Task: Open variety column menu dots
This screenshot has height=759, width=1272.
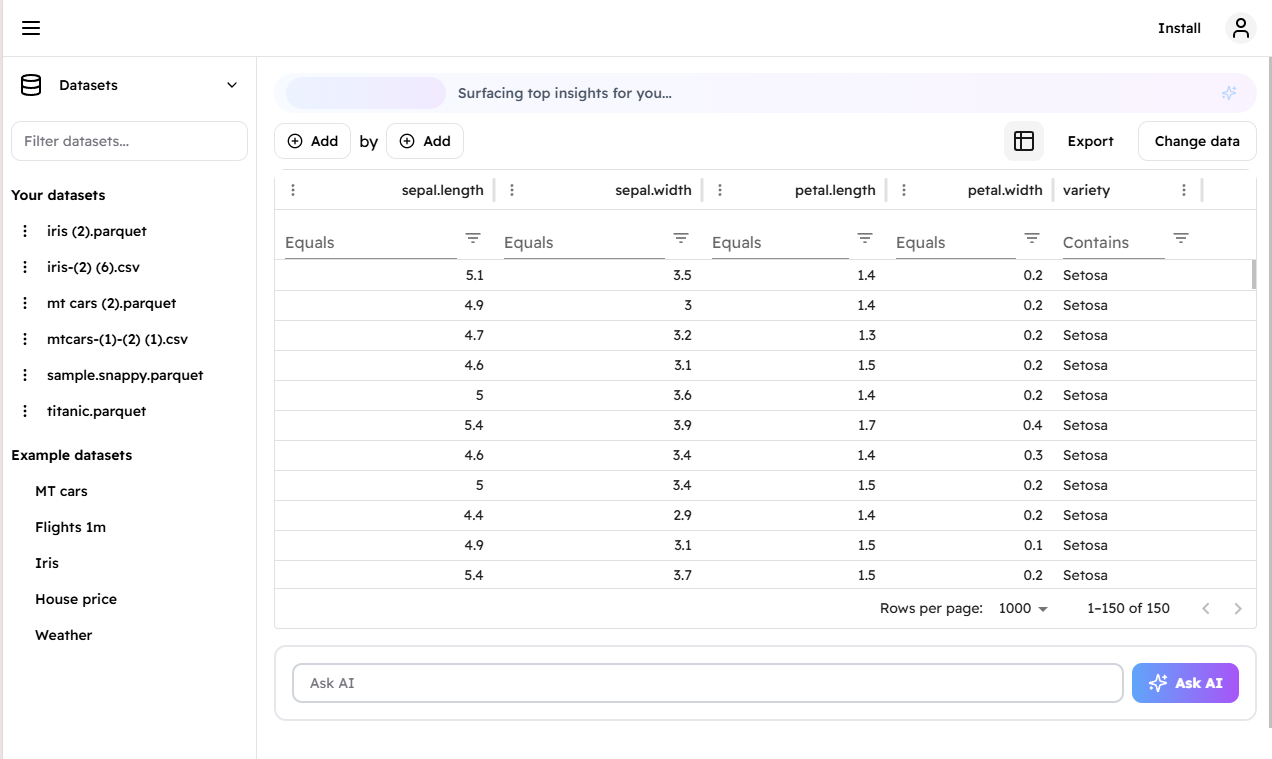Action: coord(1184,190)
